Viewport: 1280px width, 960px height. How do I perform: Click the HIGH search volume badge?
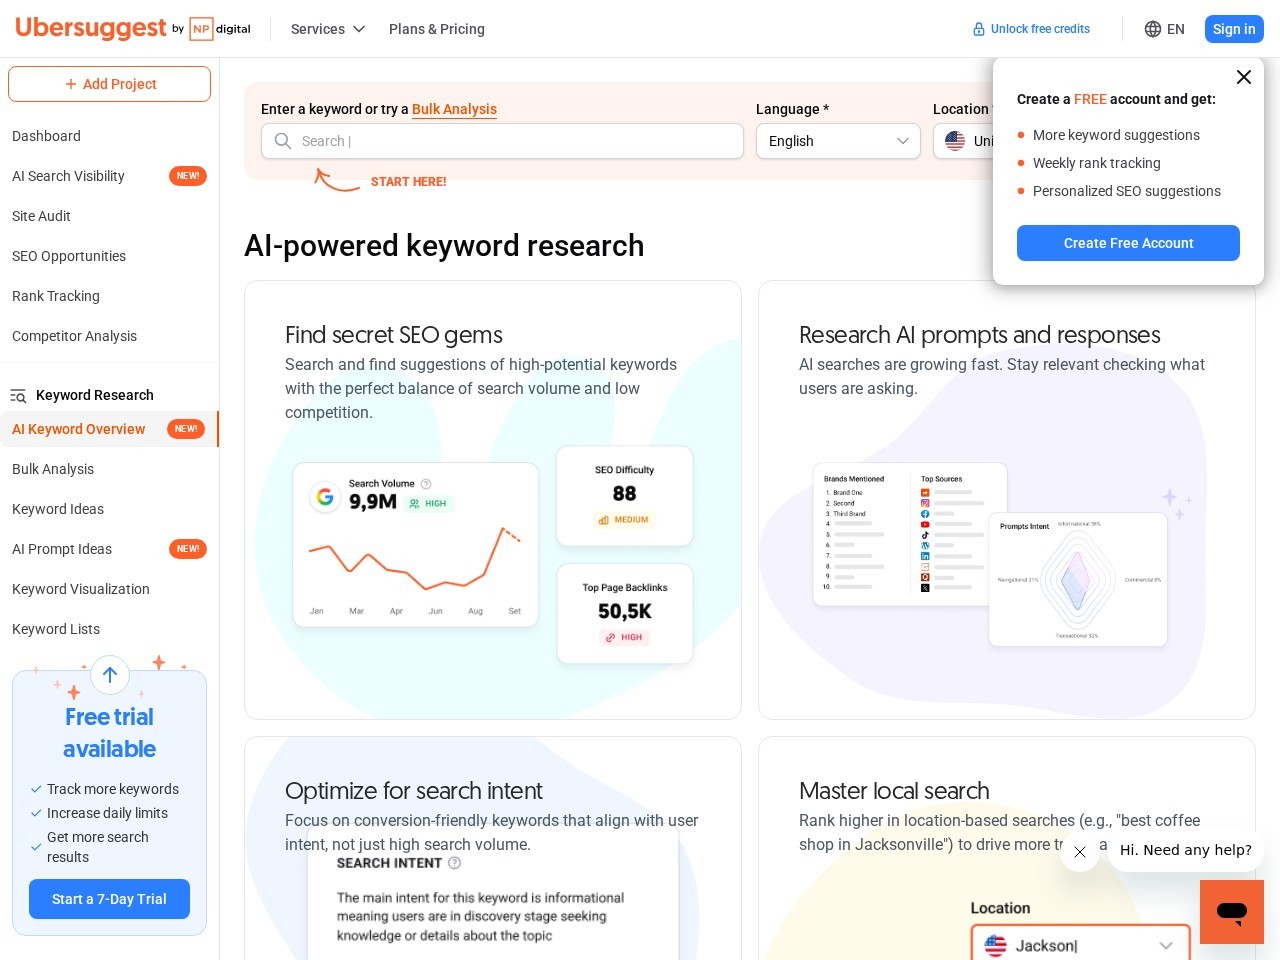tap(429, 504)
